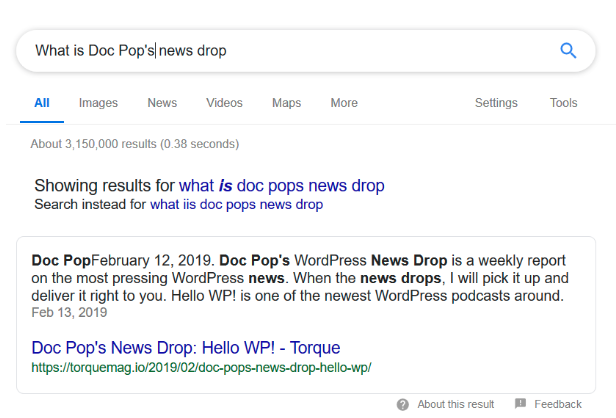This screenshot has height=418, width=616.
Task: Click the green torquemag.io URL
Action: pos(201,368)
